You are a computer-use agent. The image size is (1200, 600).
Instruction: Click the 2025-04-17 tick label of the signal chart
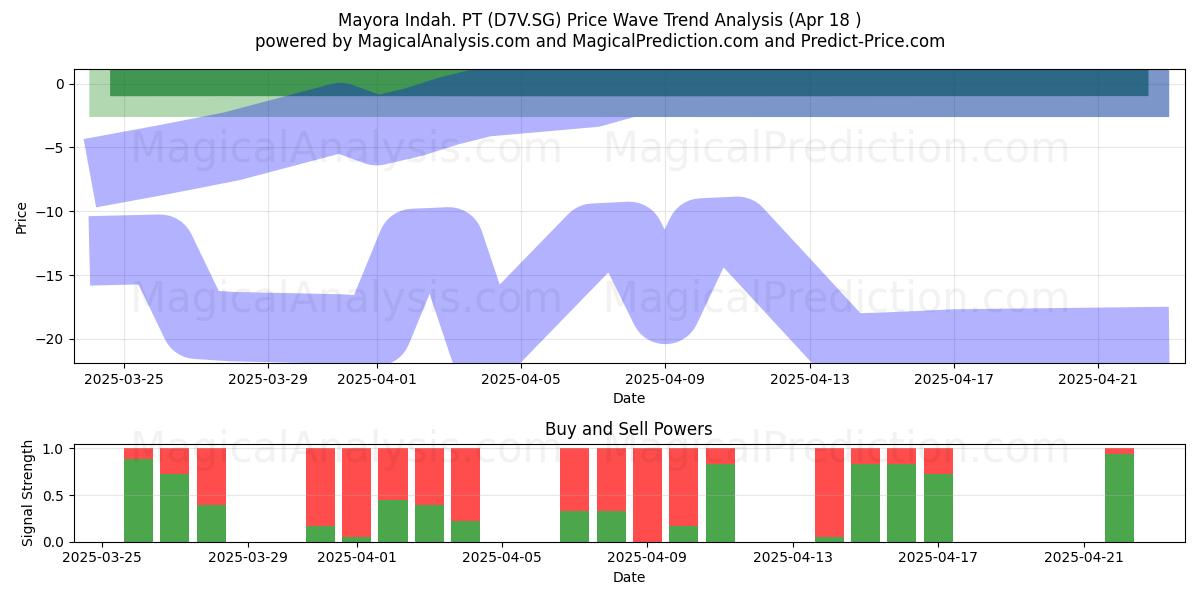point(938,558)
